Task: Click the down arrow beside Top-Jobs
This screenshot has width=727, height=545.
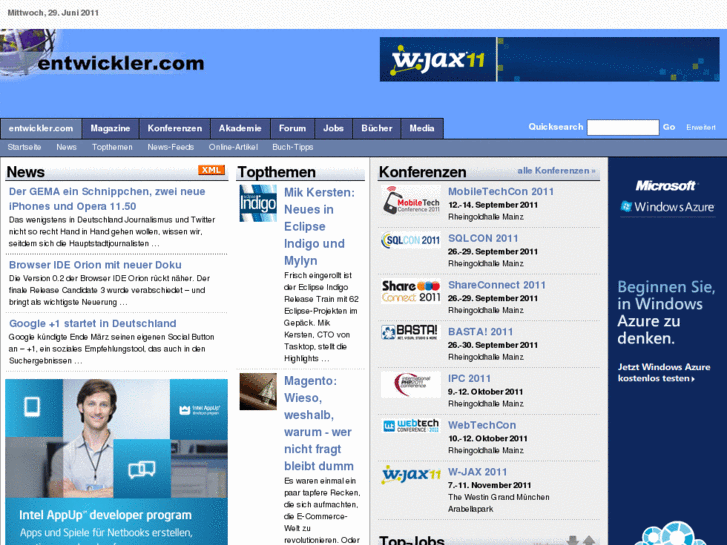Action: pos(573,540)
